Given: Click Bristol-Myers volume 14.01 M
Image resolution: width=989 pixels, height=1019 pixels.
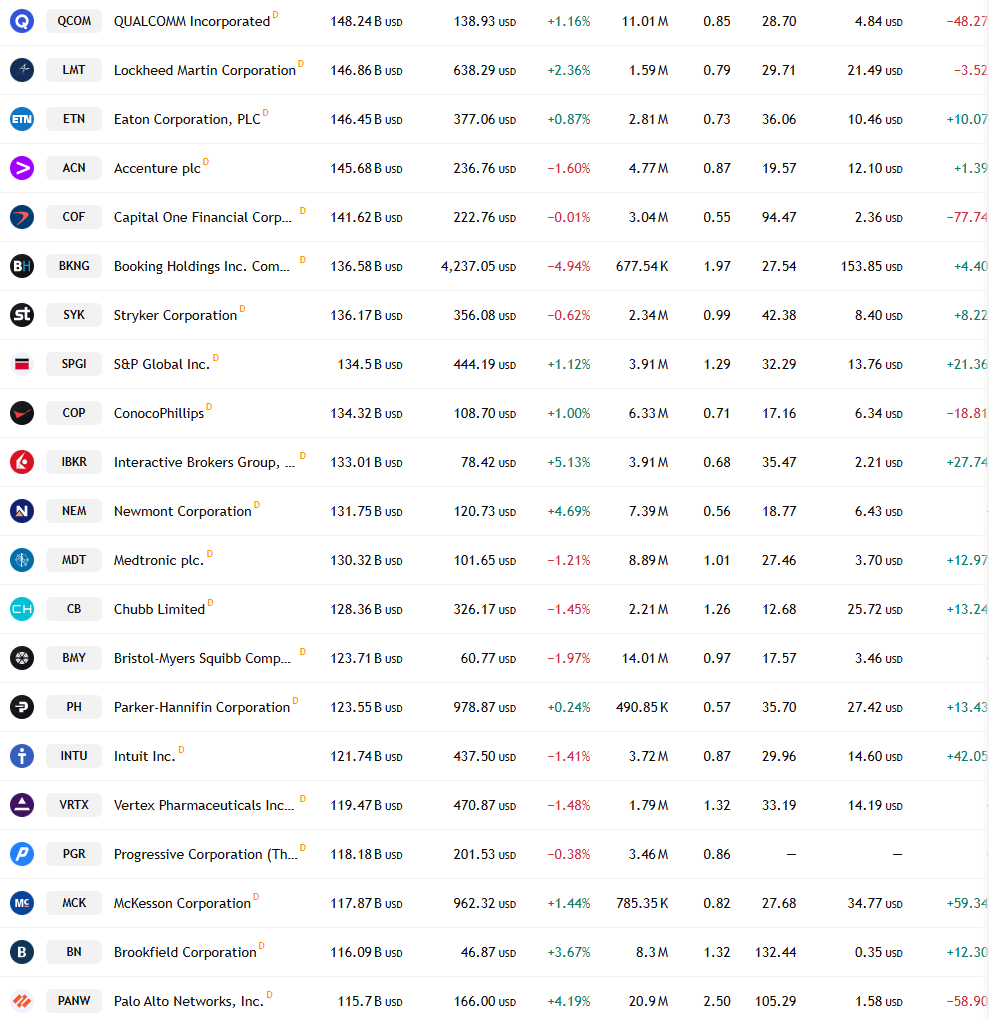Looking at the screenshot, I should pos(645,658).
